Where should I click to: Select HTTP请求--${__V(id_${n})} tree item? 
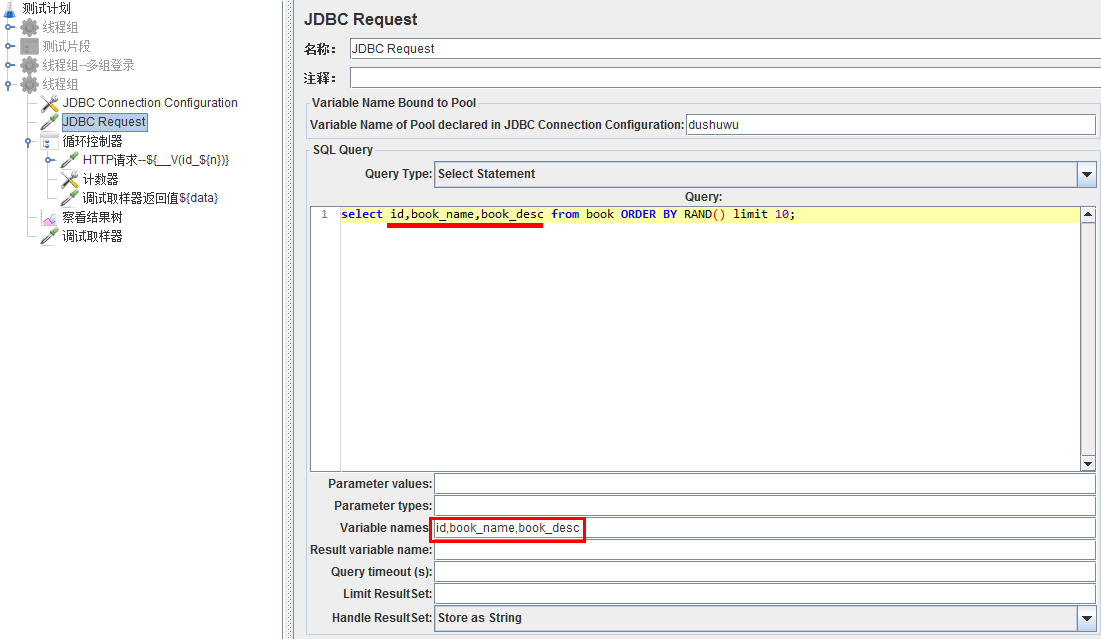156,160
